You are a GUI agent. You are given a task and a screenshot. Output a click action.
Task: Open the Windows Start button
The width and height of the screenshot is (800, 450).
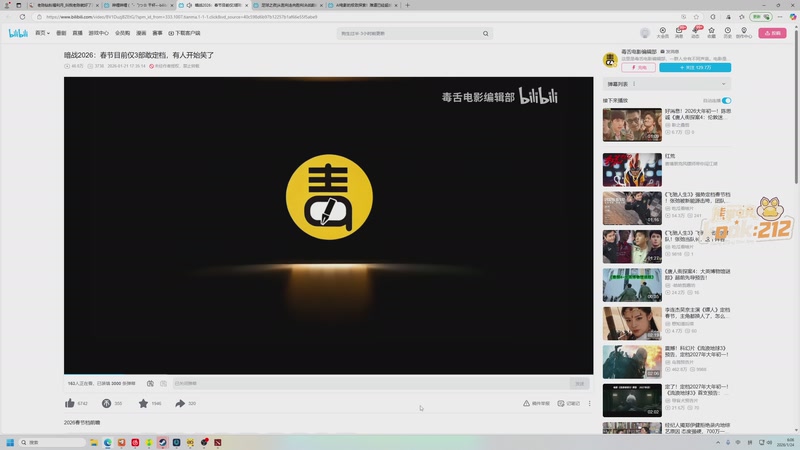tap(10, 442)
